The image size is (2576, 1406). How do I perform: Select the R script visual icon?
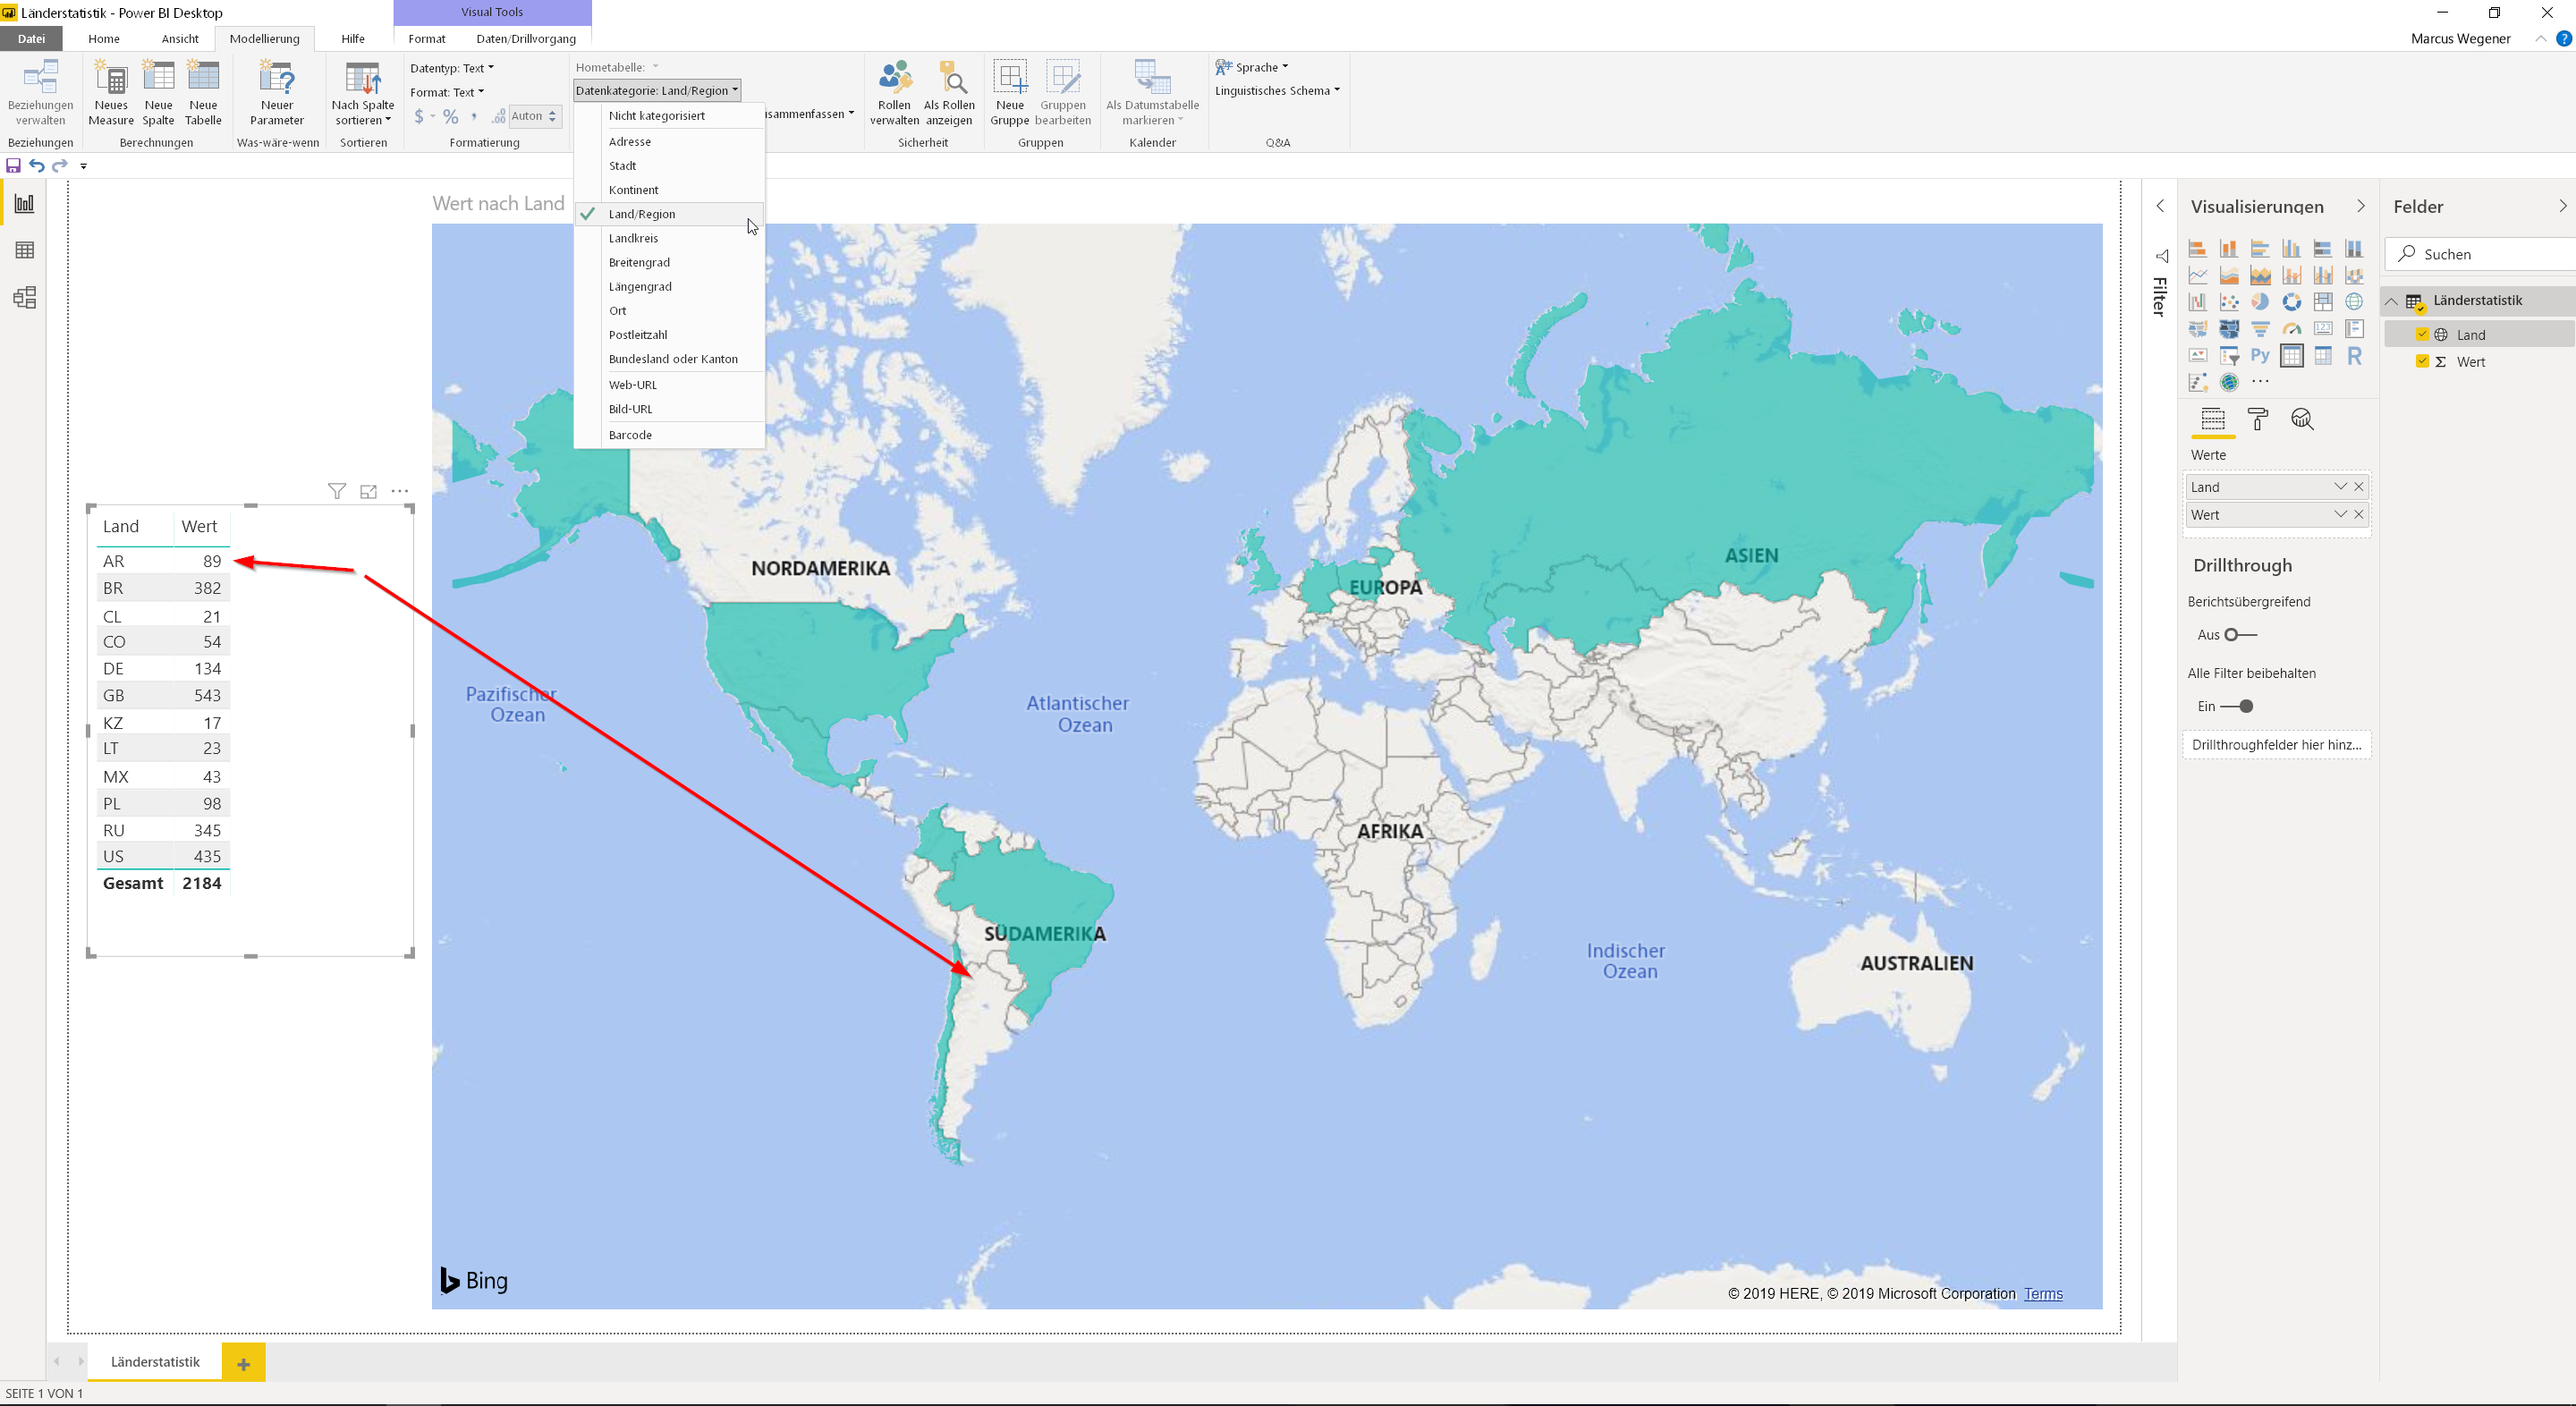(2354, 356)
